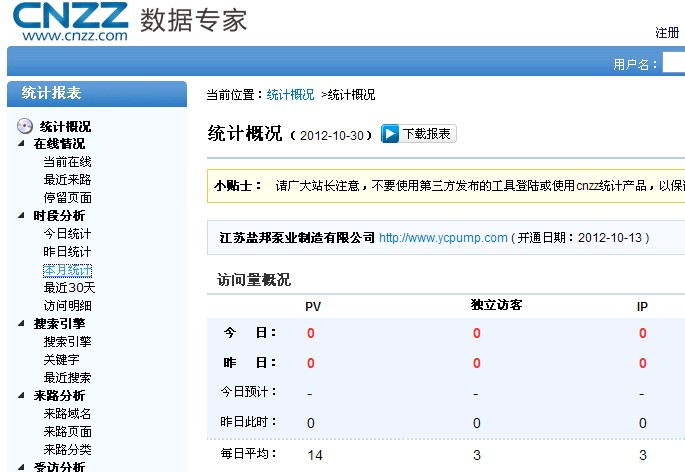The height and width of the screenshot is (472, 685).
Task: Open 今日统计 report
Action: tap(67, 234)
